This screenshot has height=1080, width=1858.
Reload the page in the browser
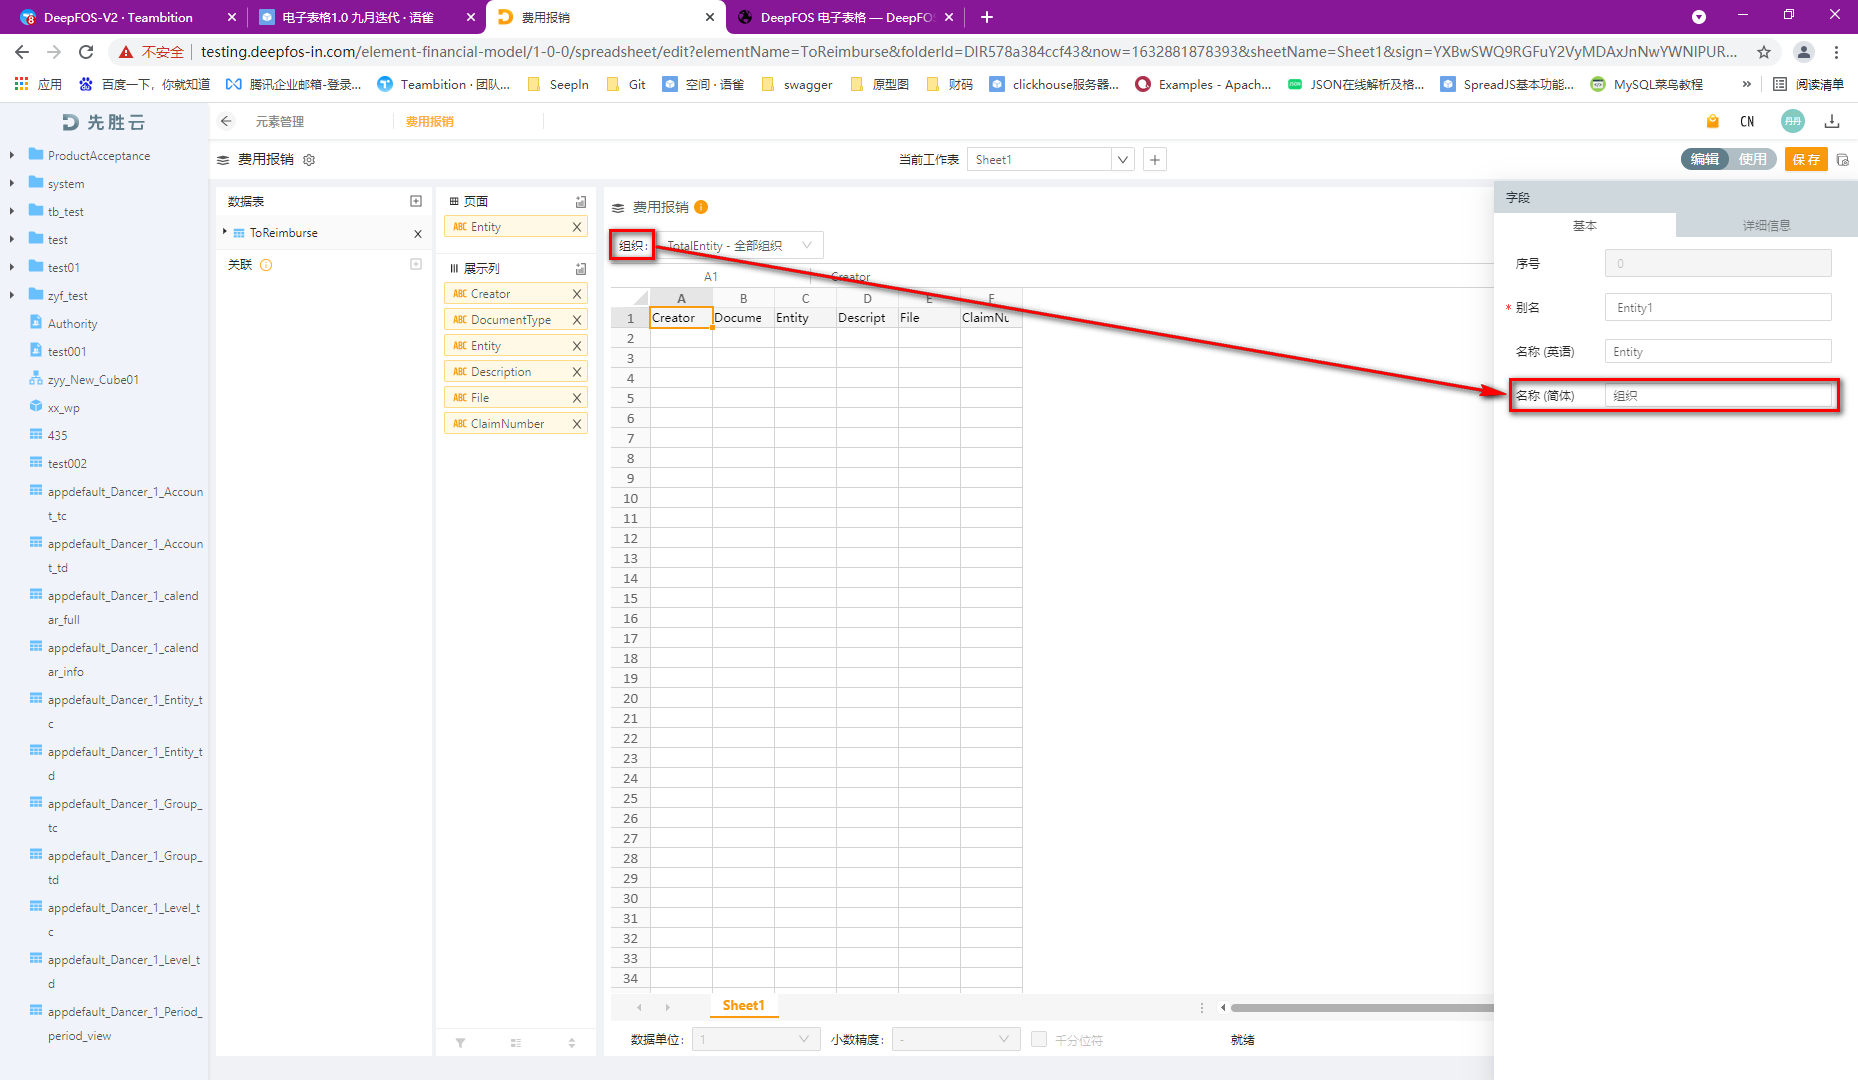(x=86, y=52)
